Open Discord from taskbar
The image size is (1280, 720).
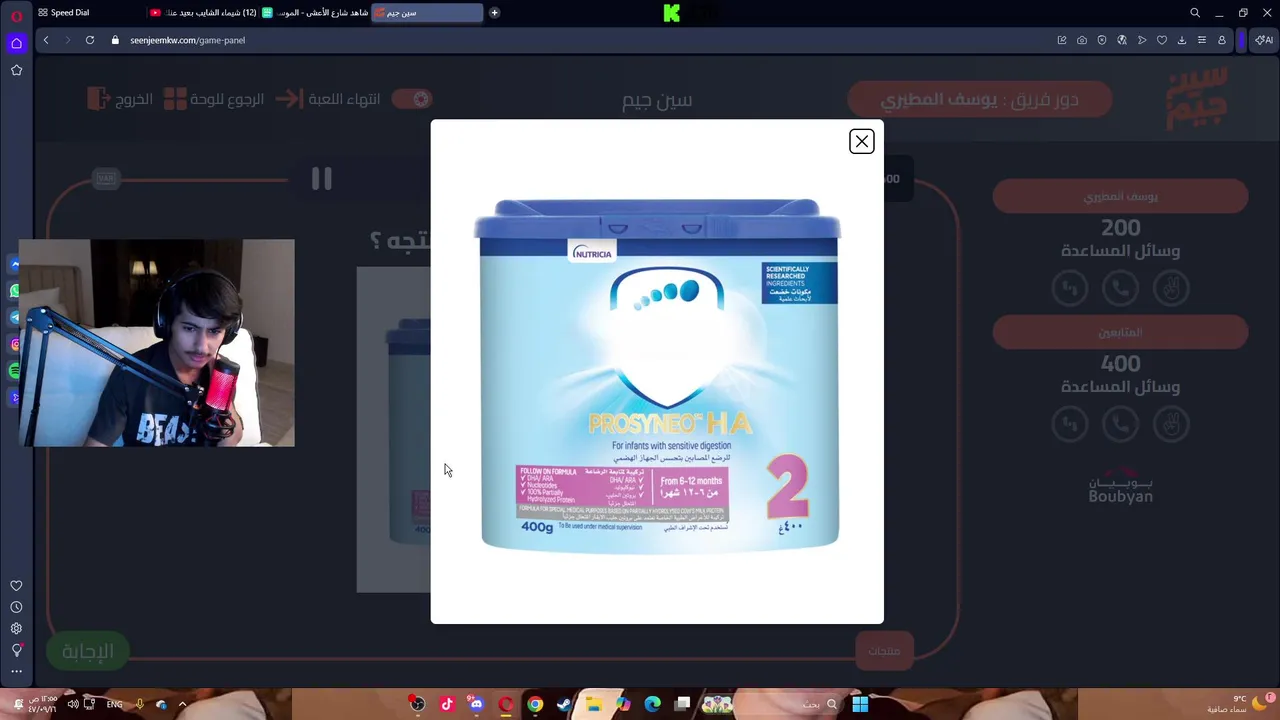click(x=476, y=704)
